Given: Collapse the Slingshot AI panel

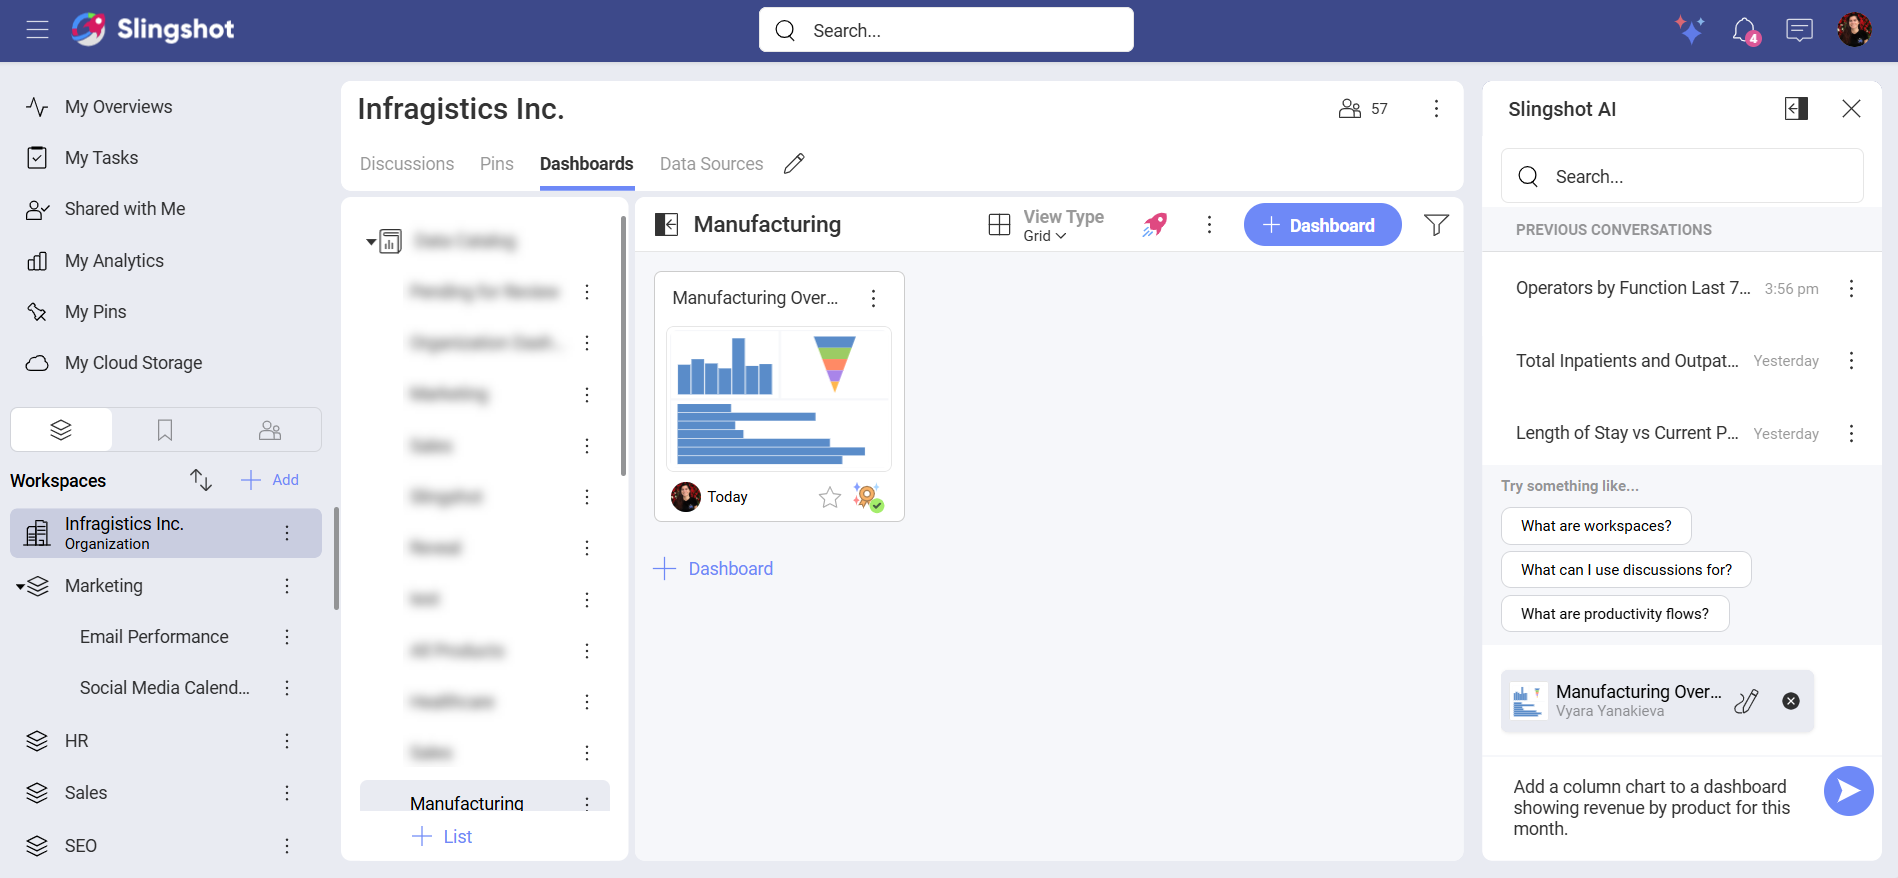Looking at the screenshot, I should coord(1796,109).
